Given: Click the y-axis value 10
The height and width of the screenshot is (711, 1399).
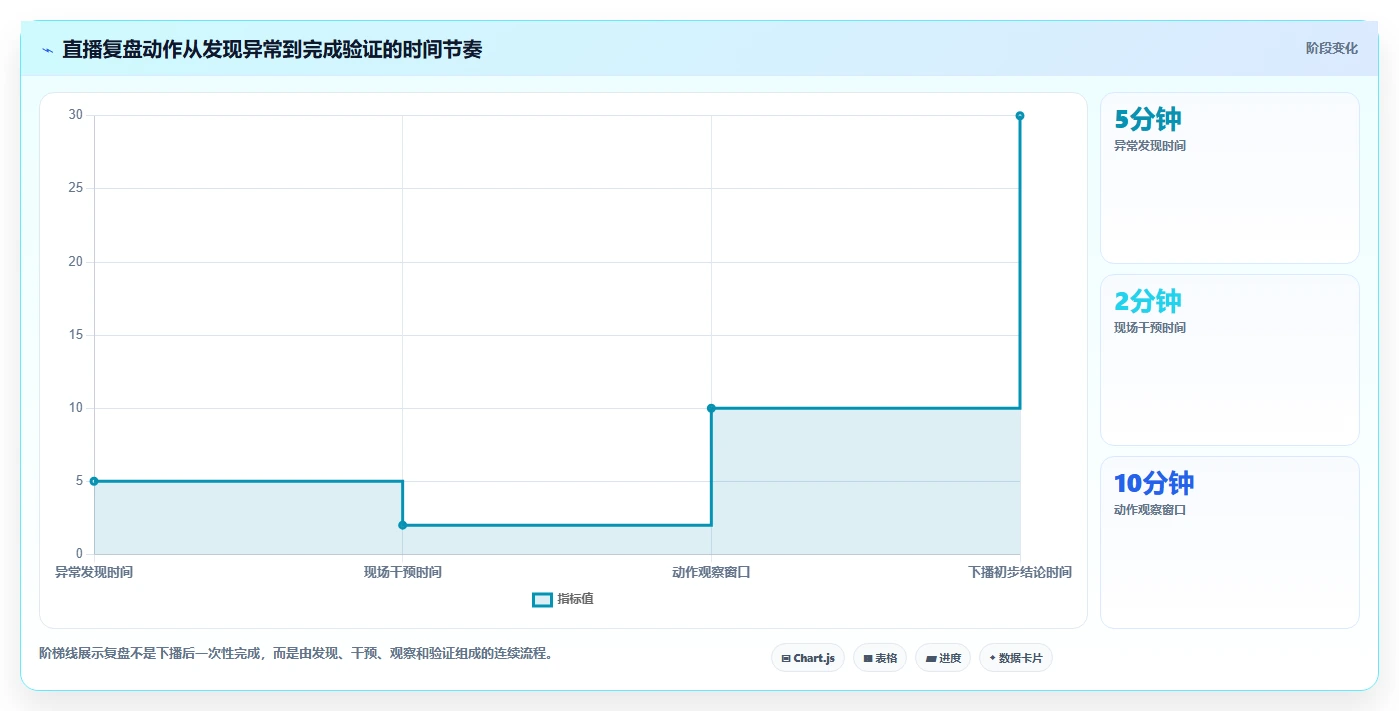Looking at the screenshot, I should (x=76, y=408).
